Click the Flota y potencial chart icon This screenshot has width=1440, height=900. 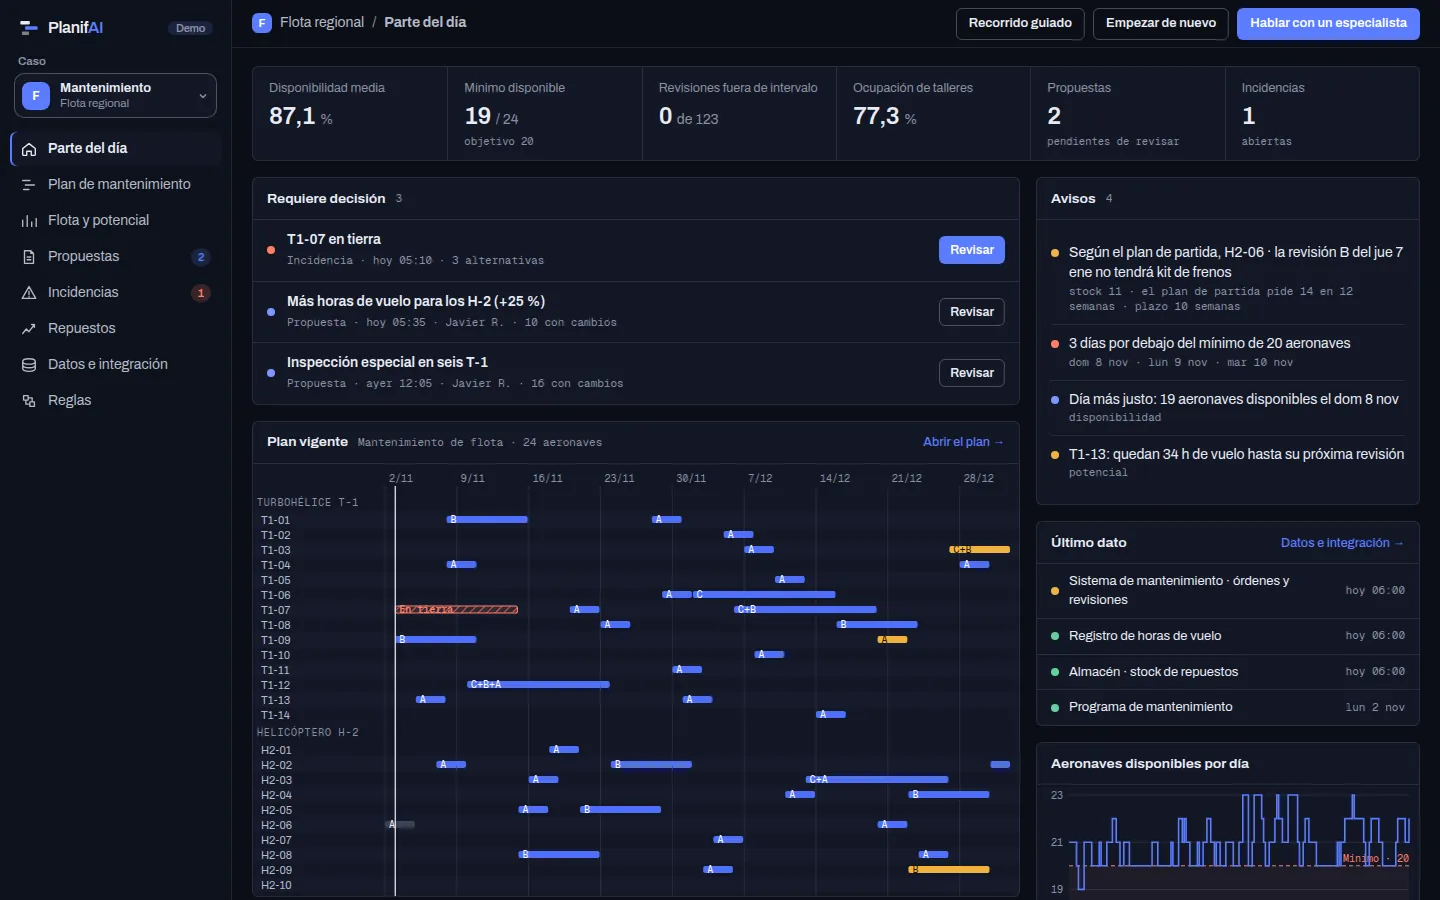(29, 221)
